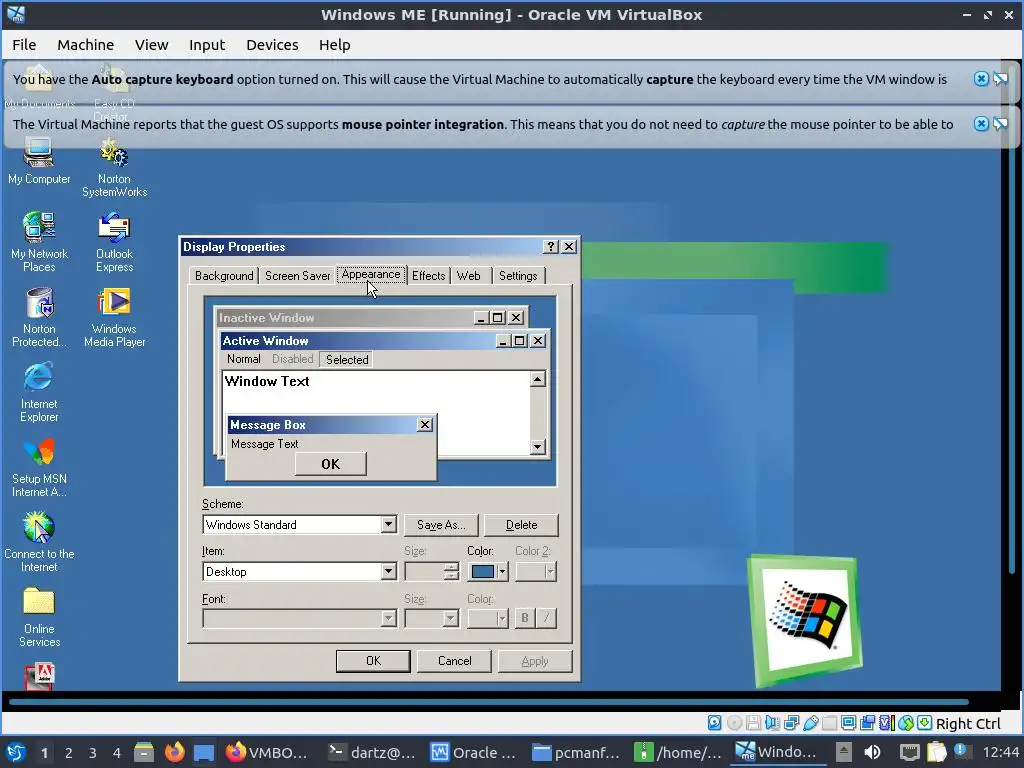Click the VirtualBox CPU virtualization status icon
This screenshot has width=1024, height=768.
886,722
